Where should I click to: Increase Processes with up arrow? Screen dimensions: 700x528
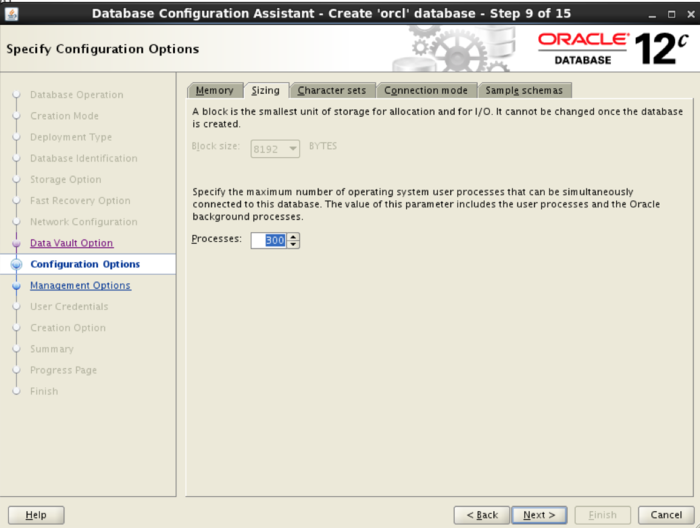293,237
